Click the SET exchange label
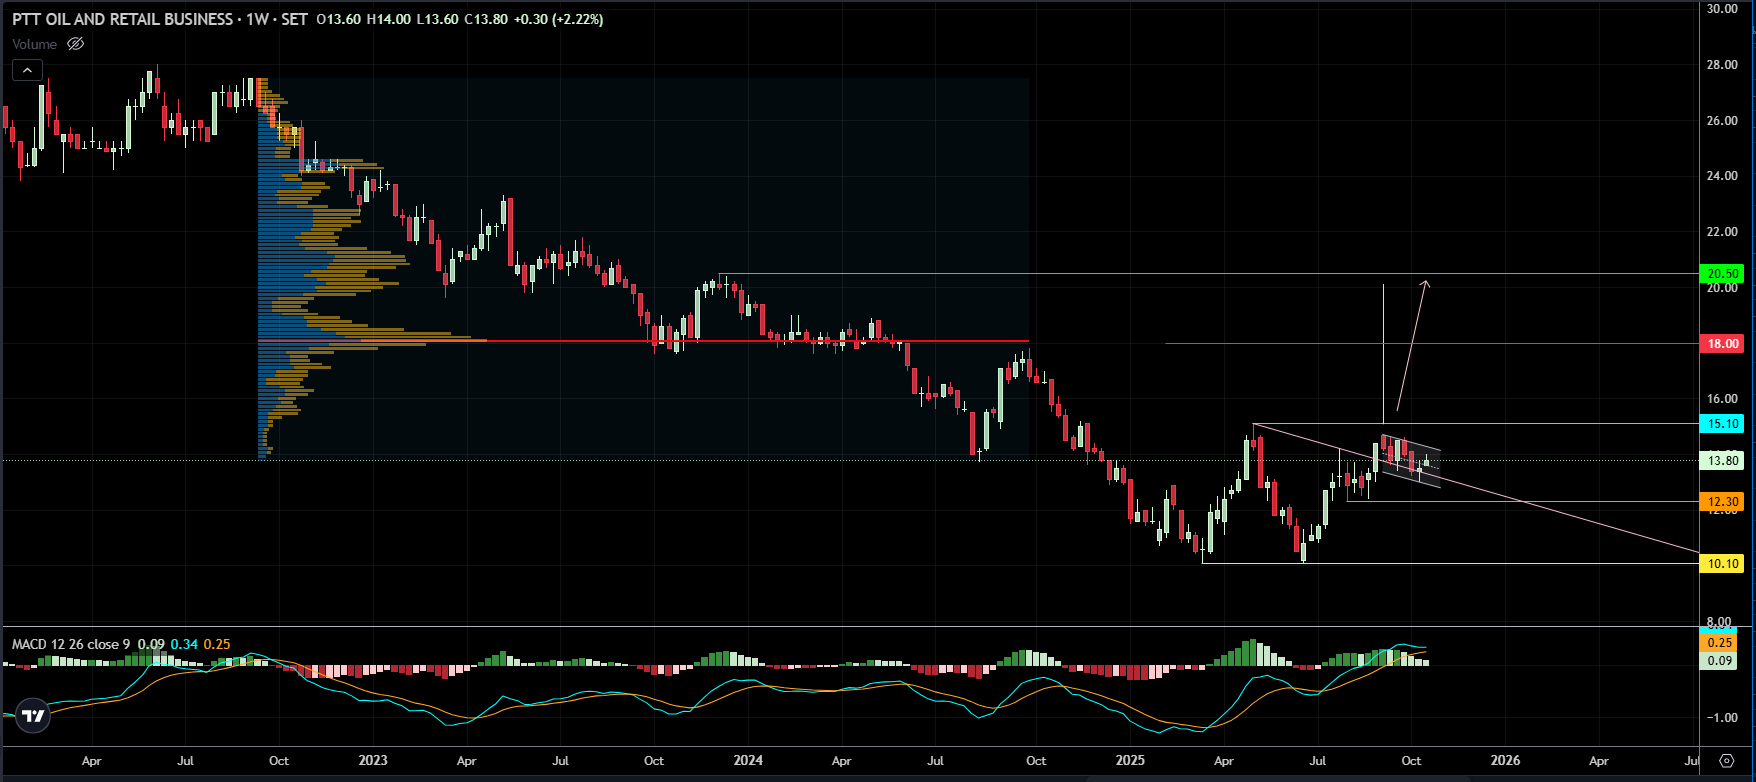This screenshot has width=1756, height=782. point(295,19)
